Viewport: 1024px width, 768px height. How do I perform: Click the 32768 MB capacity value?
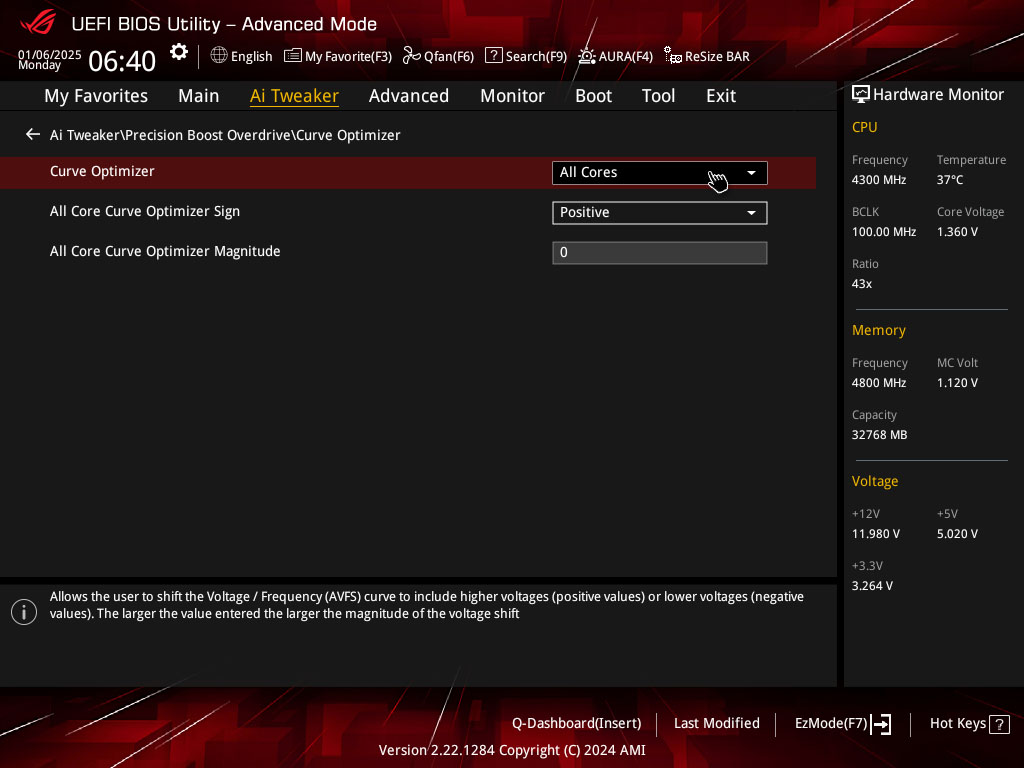pos(880,435)
